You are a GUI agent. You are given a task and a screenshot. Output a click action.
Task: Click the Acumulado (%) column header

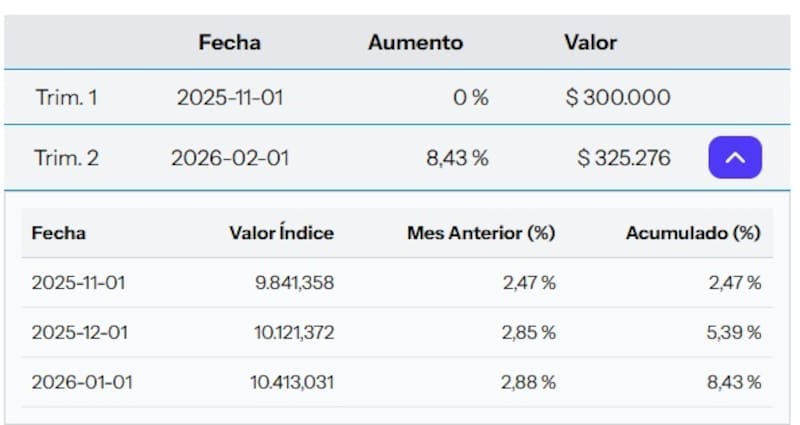pos(693,233)
